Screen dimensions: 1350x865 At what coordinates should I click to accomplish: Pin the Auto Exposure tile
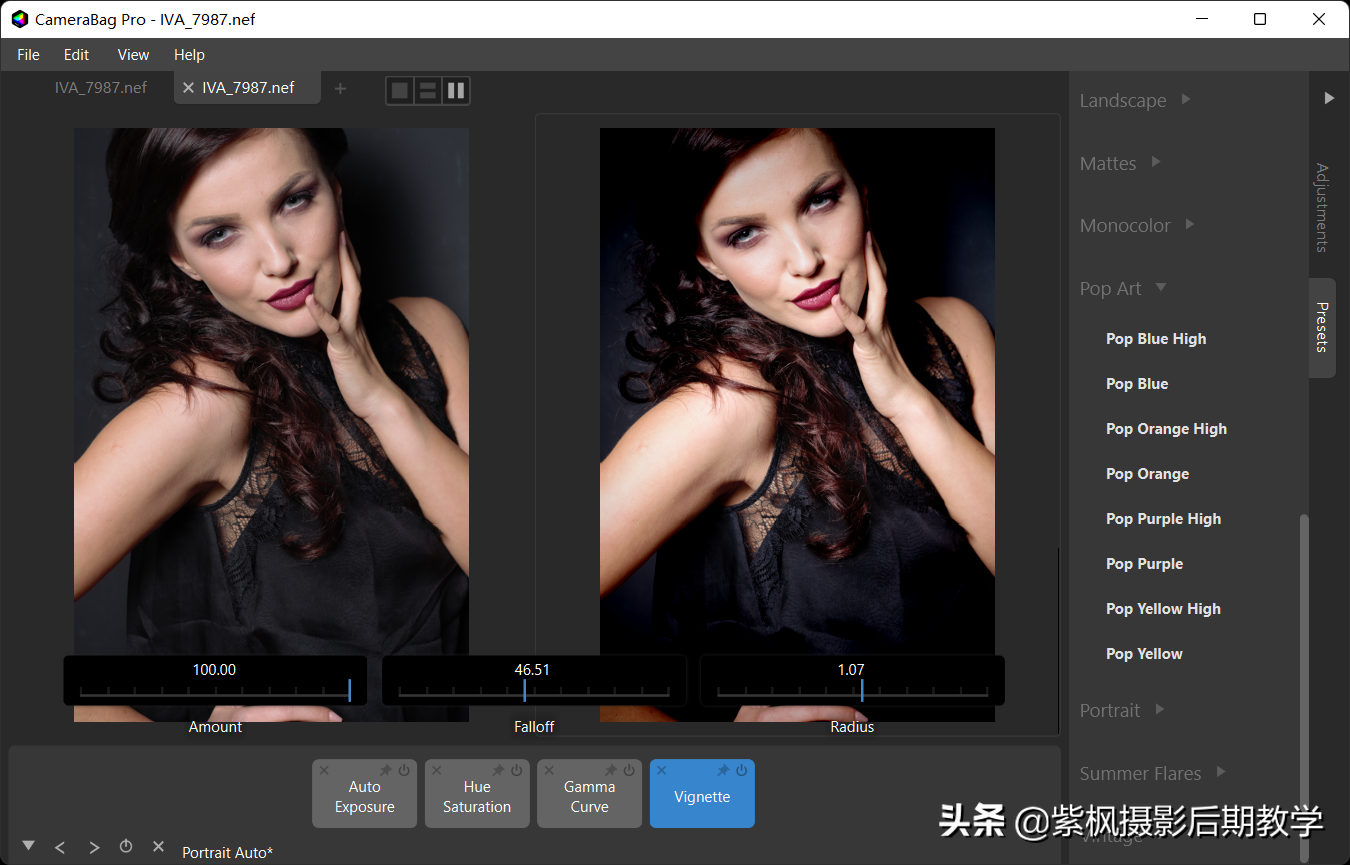(x=386, y=771)
